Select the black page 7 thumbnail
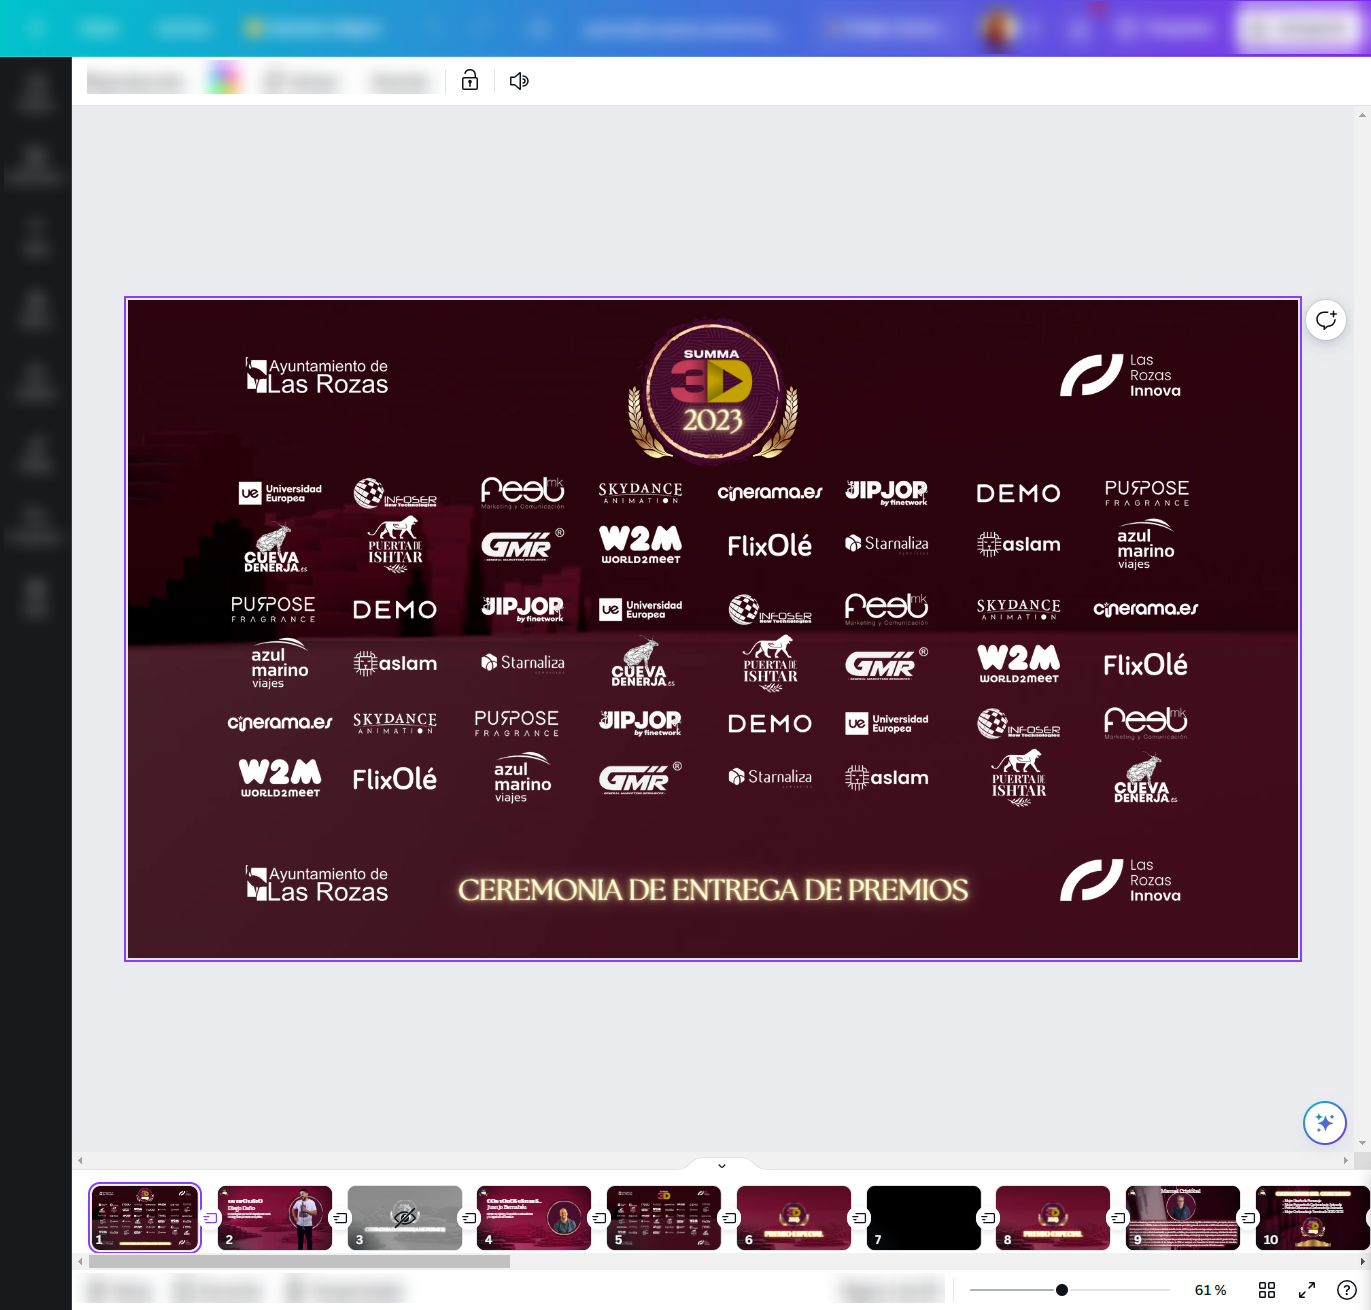1371x1310 pixels. pos(924,1218)
